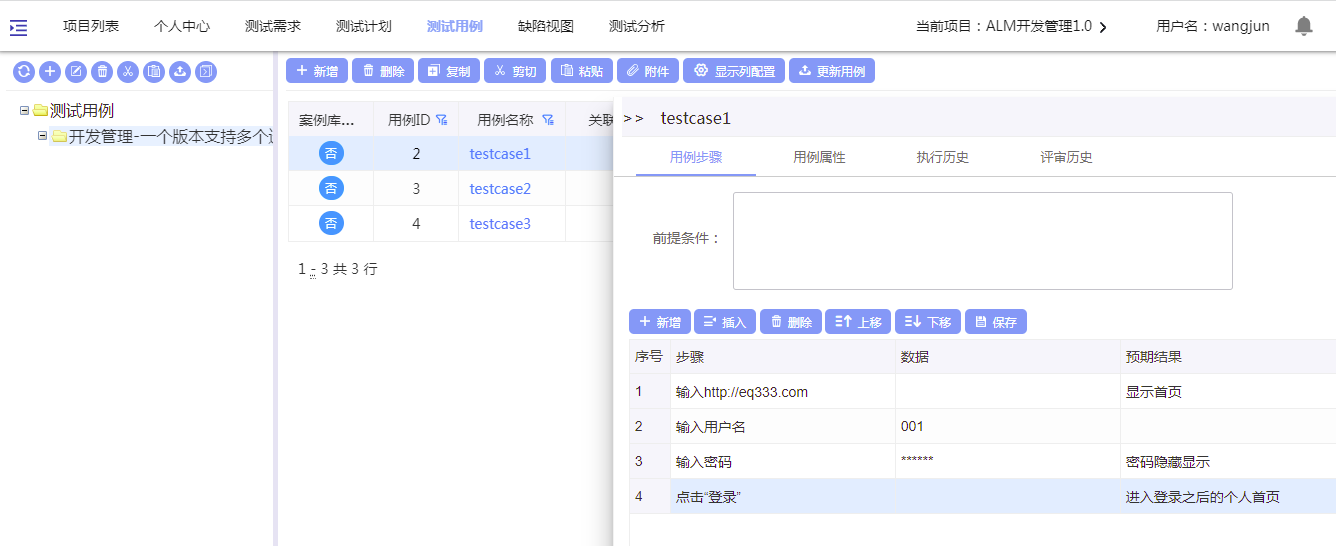Open the testcase2 link

500,189
